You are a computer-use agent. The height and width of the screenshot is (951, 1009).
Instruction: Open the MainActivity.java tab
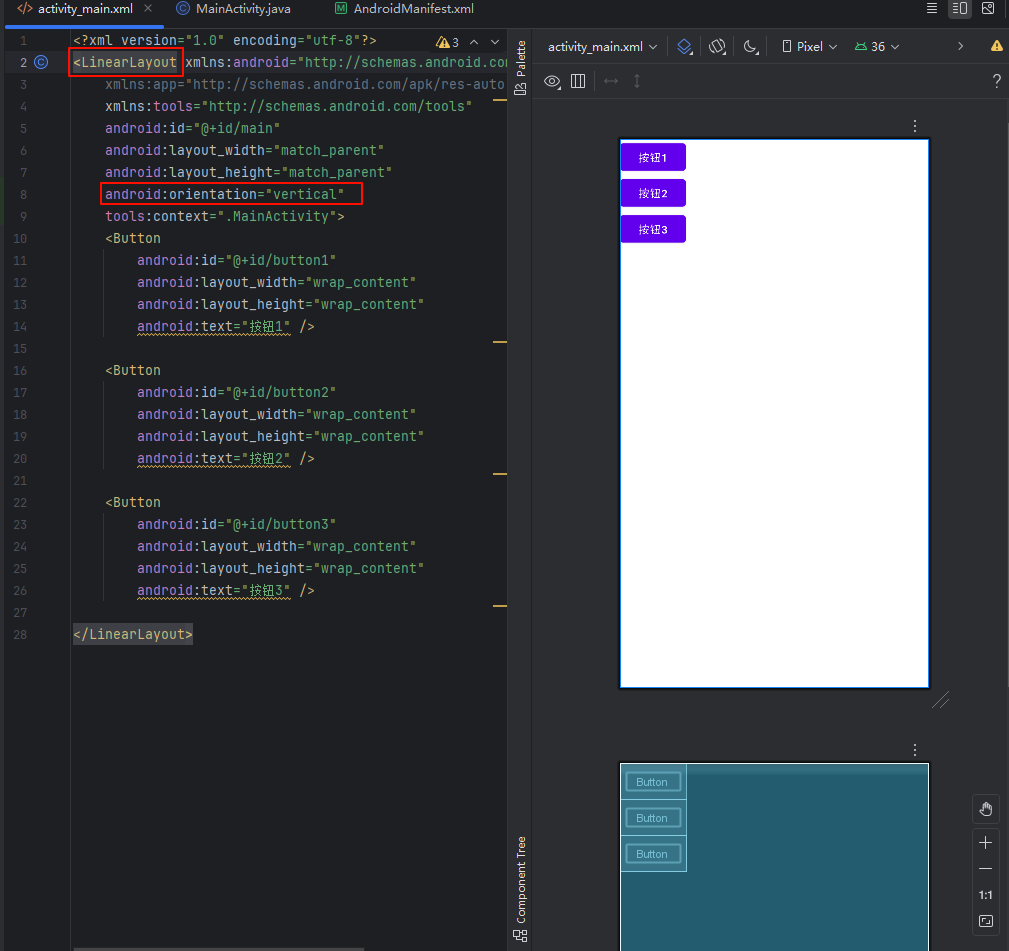(234, 9)
